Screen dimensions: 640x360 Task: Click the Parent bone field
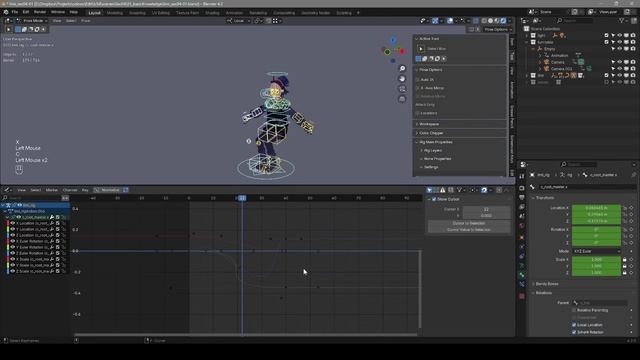click(600, 303)
